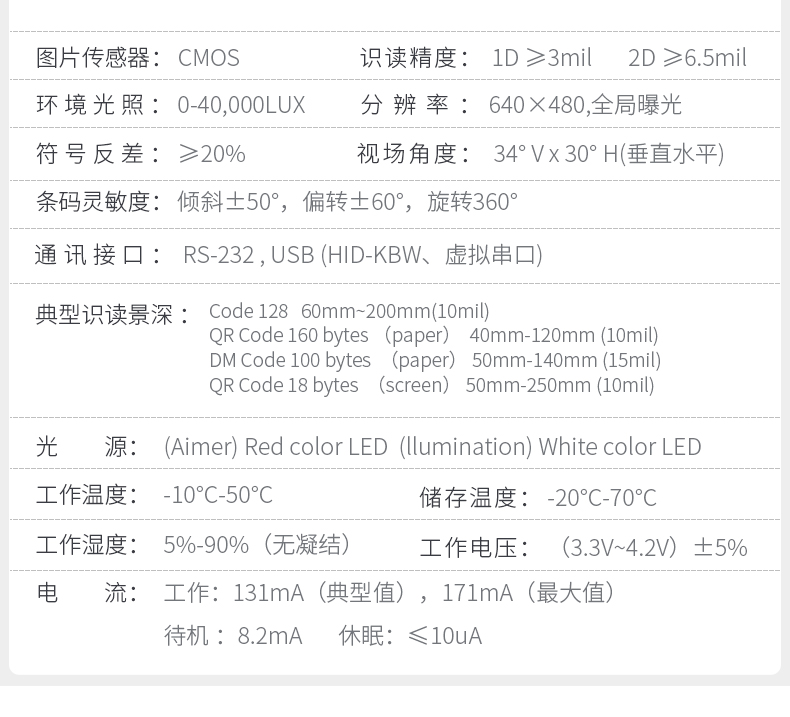This screenshot has height=717, width=790.
Task: Click the QR Code 18 bytes screen line
Action: [x=432, y=385]
